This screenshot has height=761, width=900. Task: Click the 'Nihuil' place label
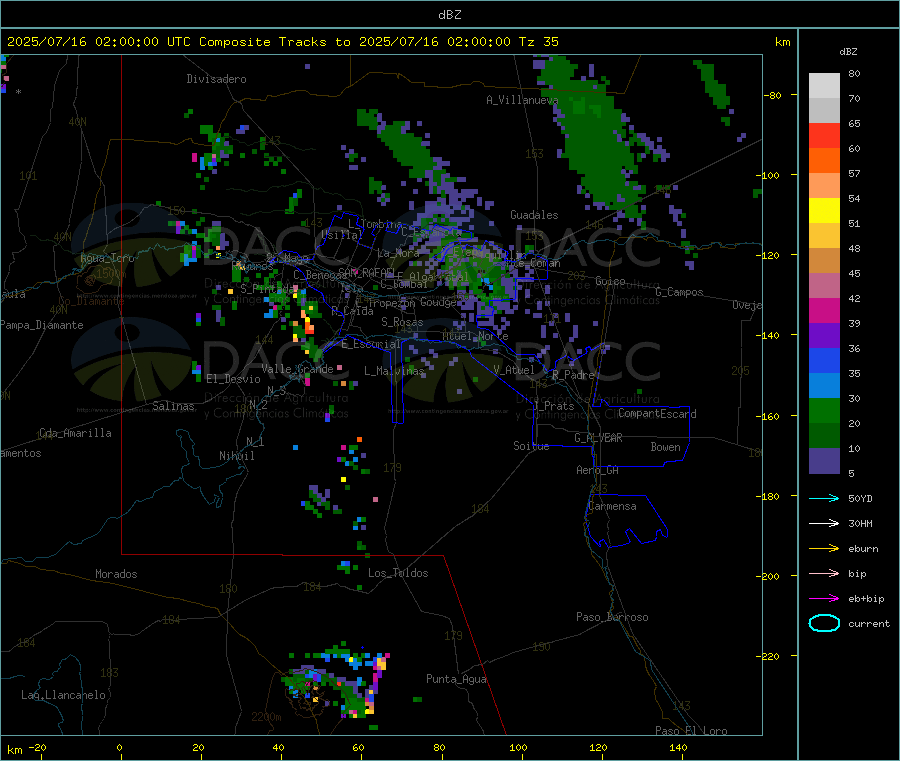(236, 456)
